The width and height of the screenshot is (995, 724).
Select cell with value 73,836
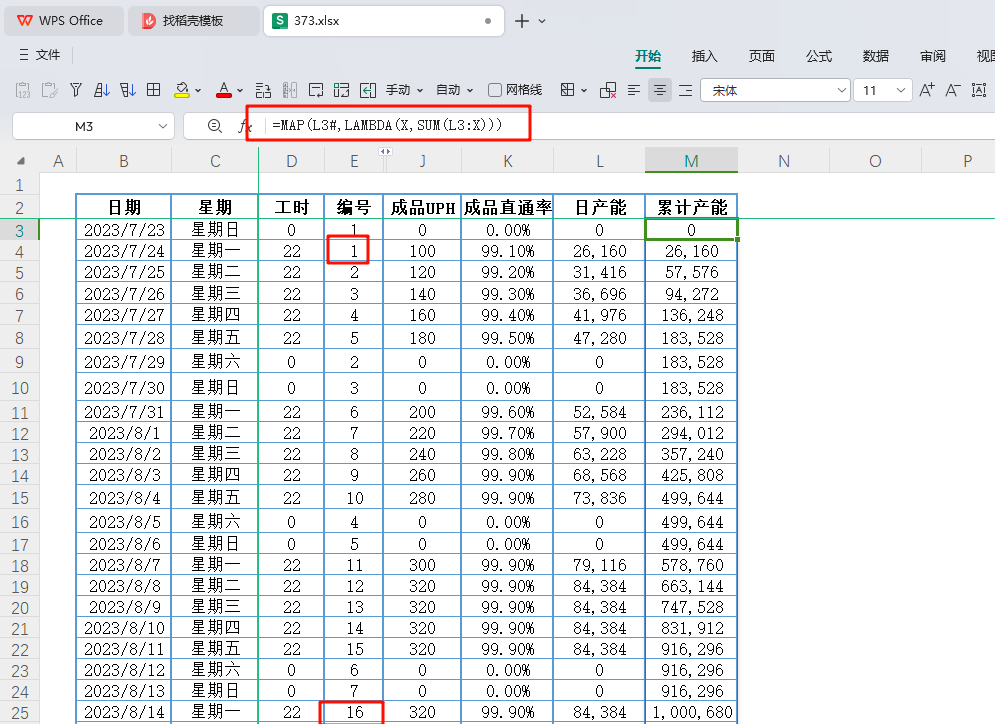tap(599, 498)
